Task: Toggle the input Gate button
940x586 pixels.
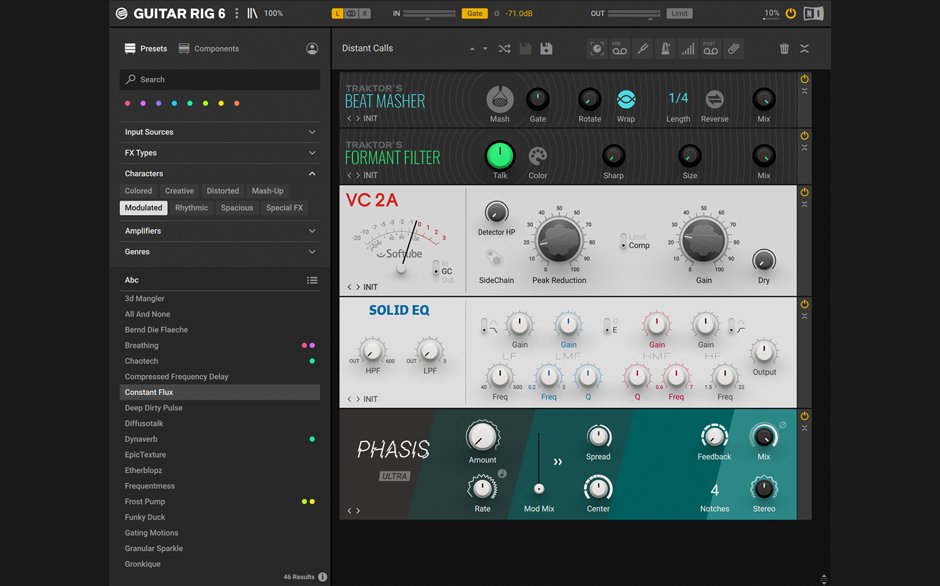Action: 474,13
